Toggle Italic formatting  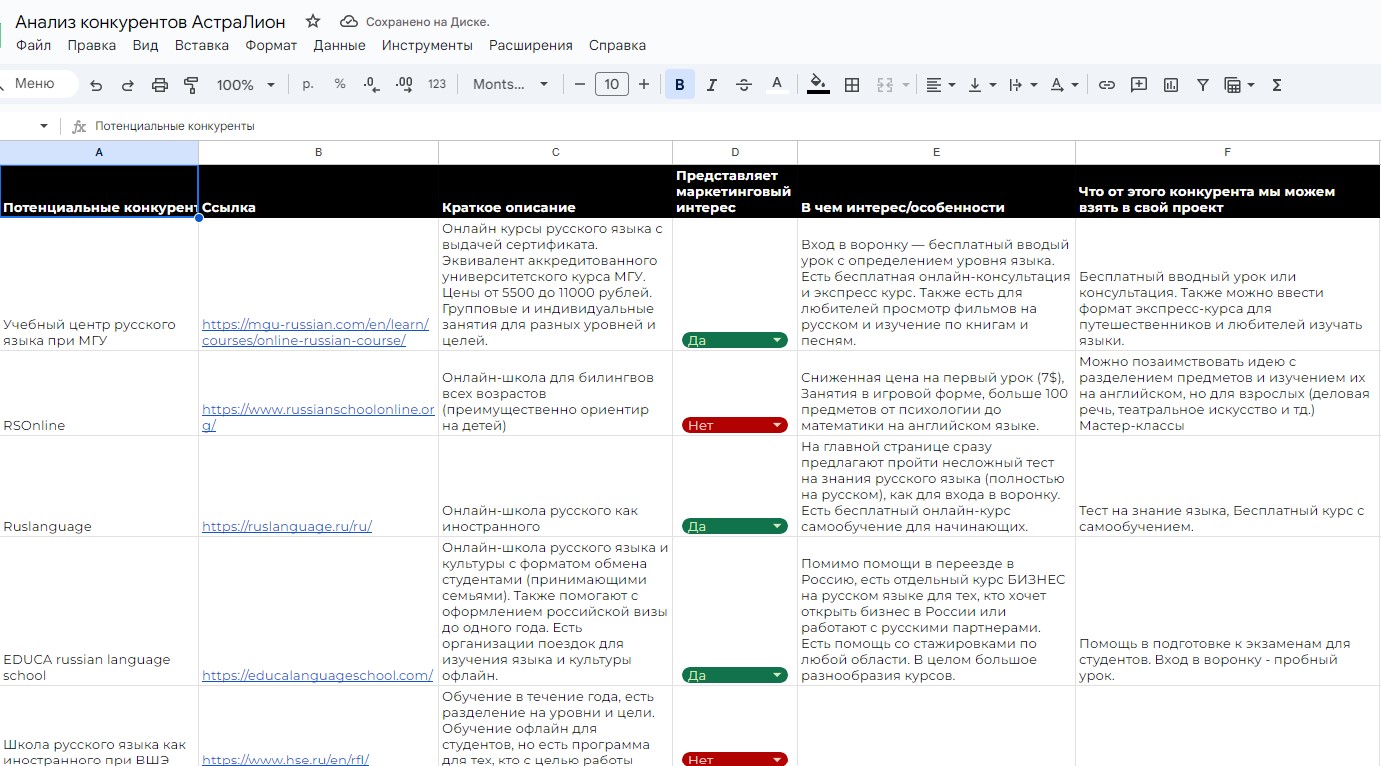click(712, 85)
